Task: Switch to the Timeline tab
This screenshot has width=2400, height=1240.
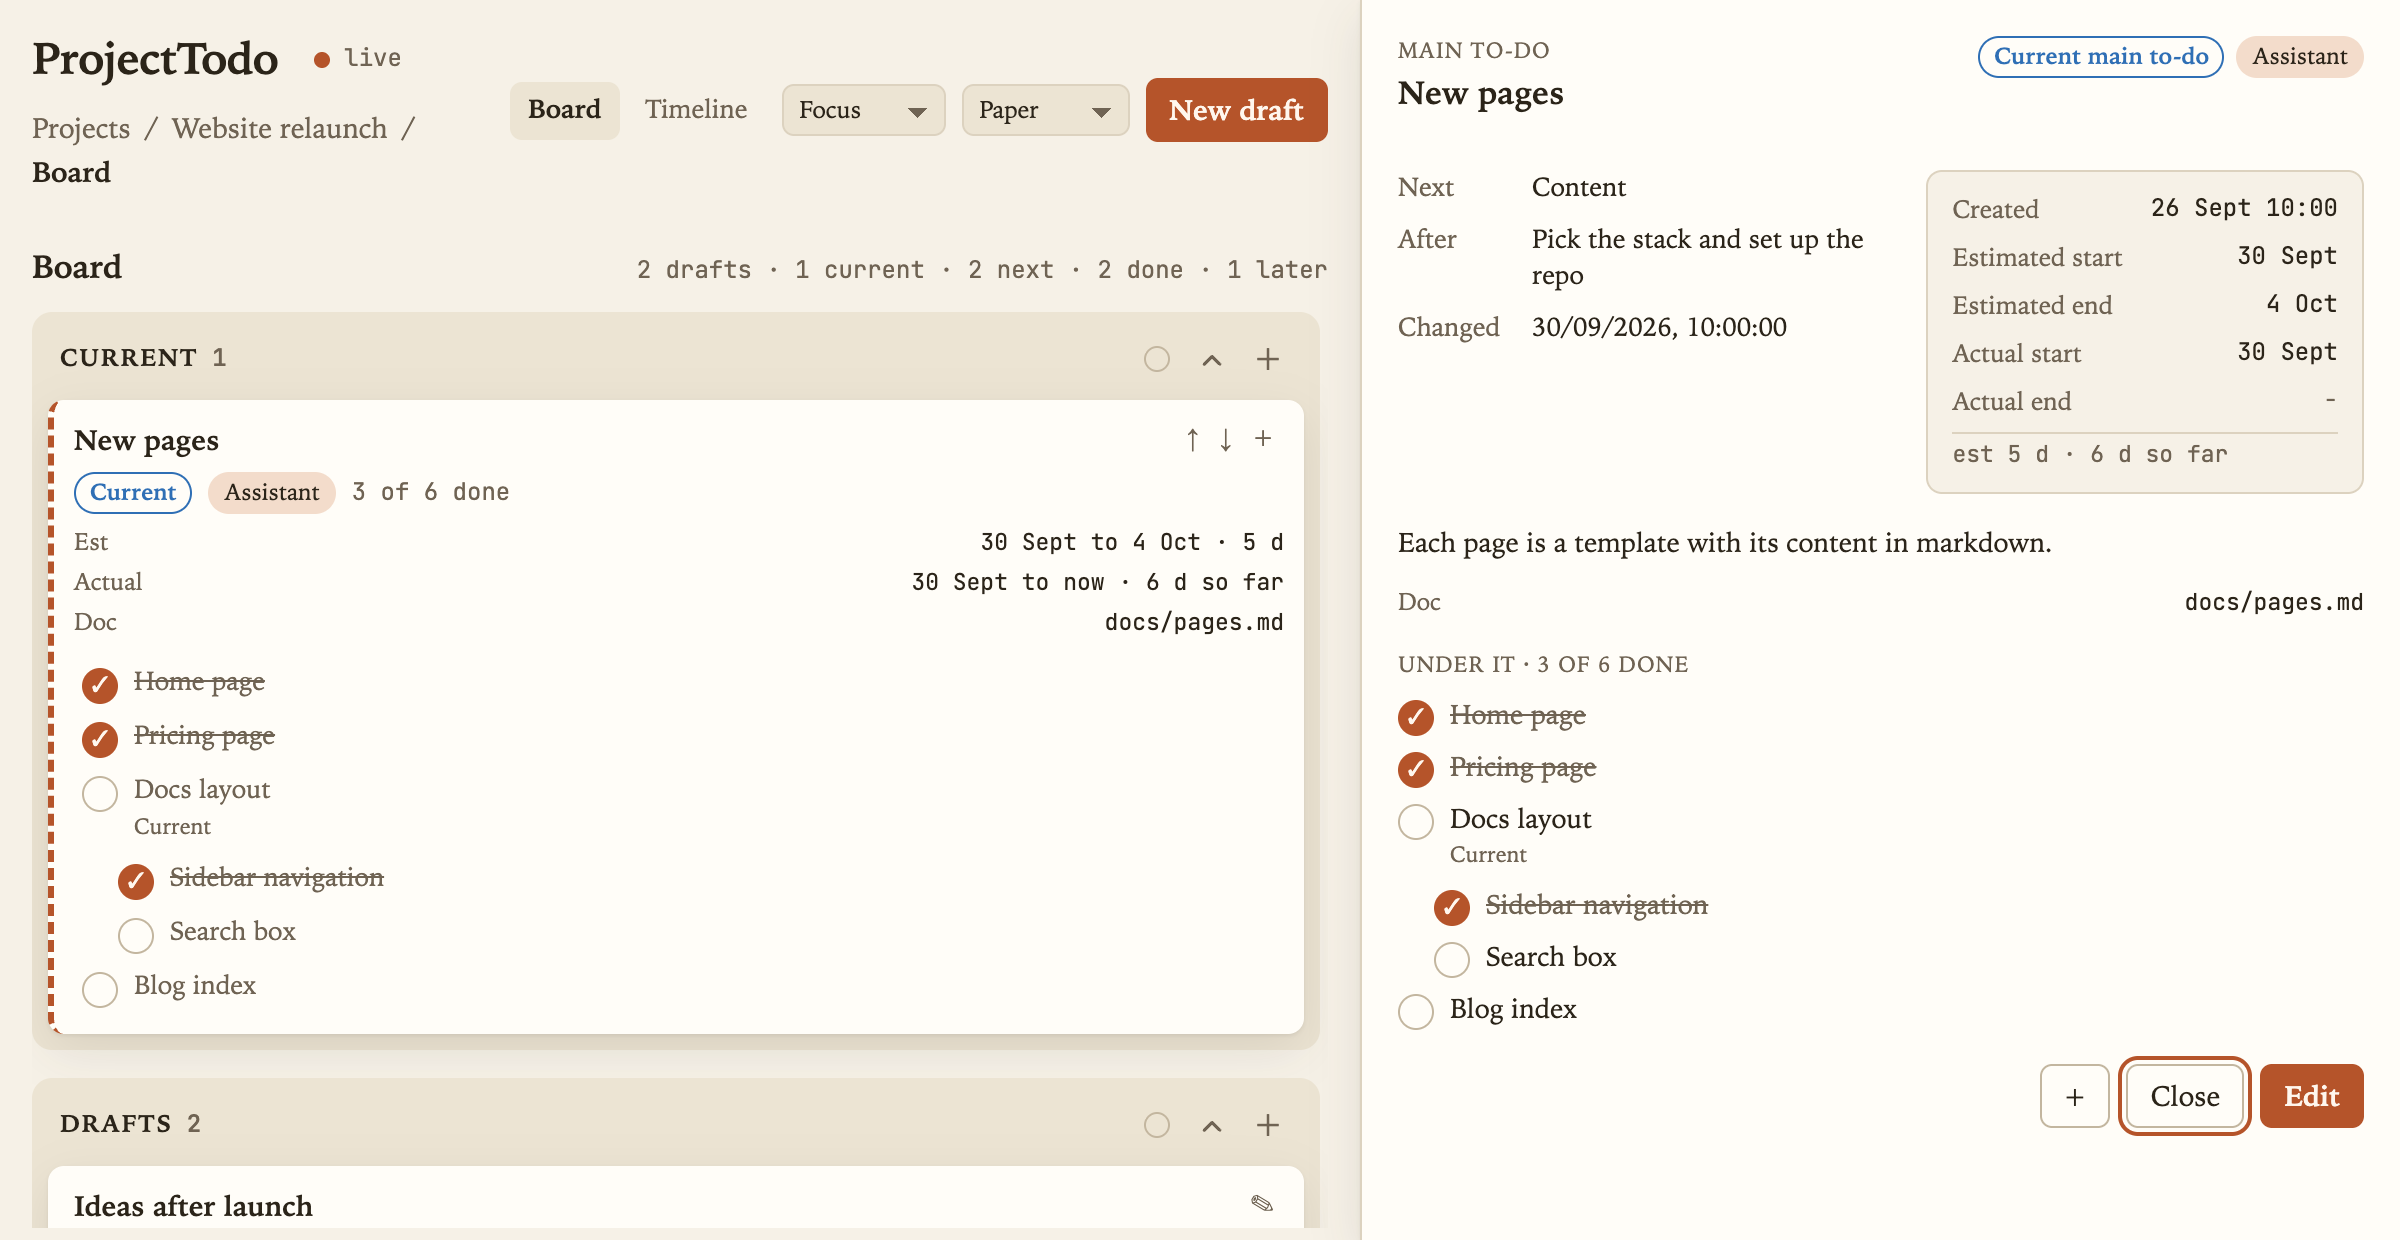Action: (696, 110)
